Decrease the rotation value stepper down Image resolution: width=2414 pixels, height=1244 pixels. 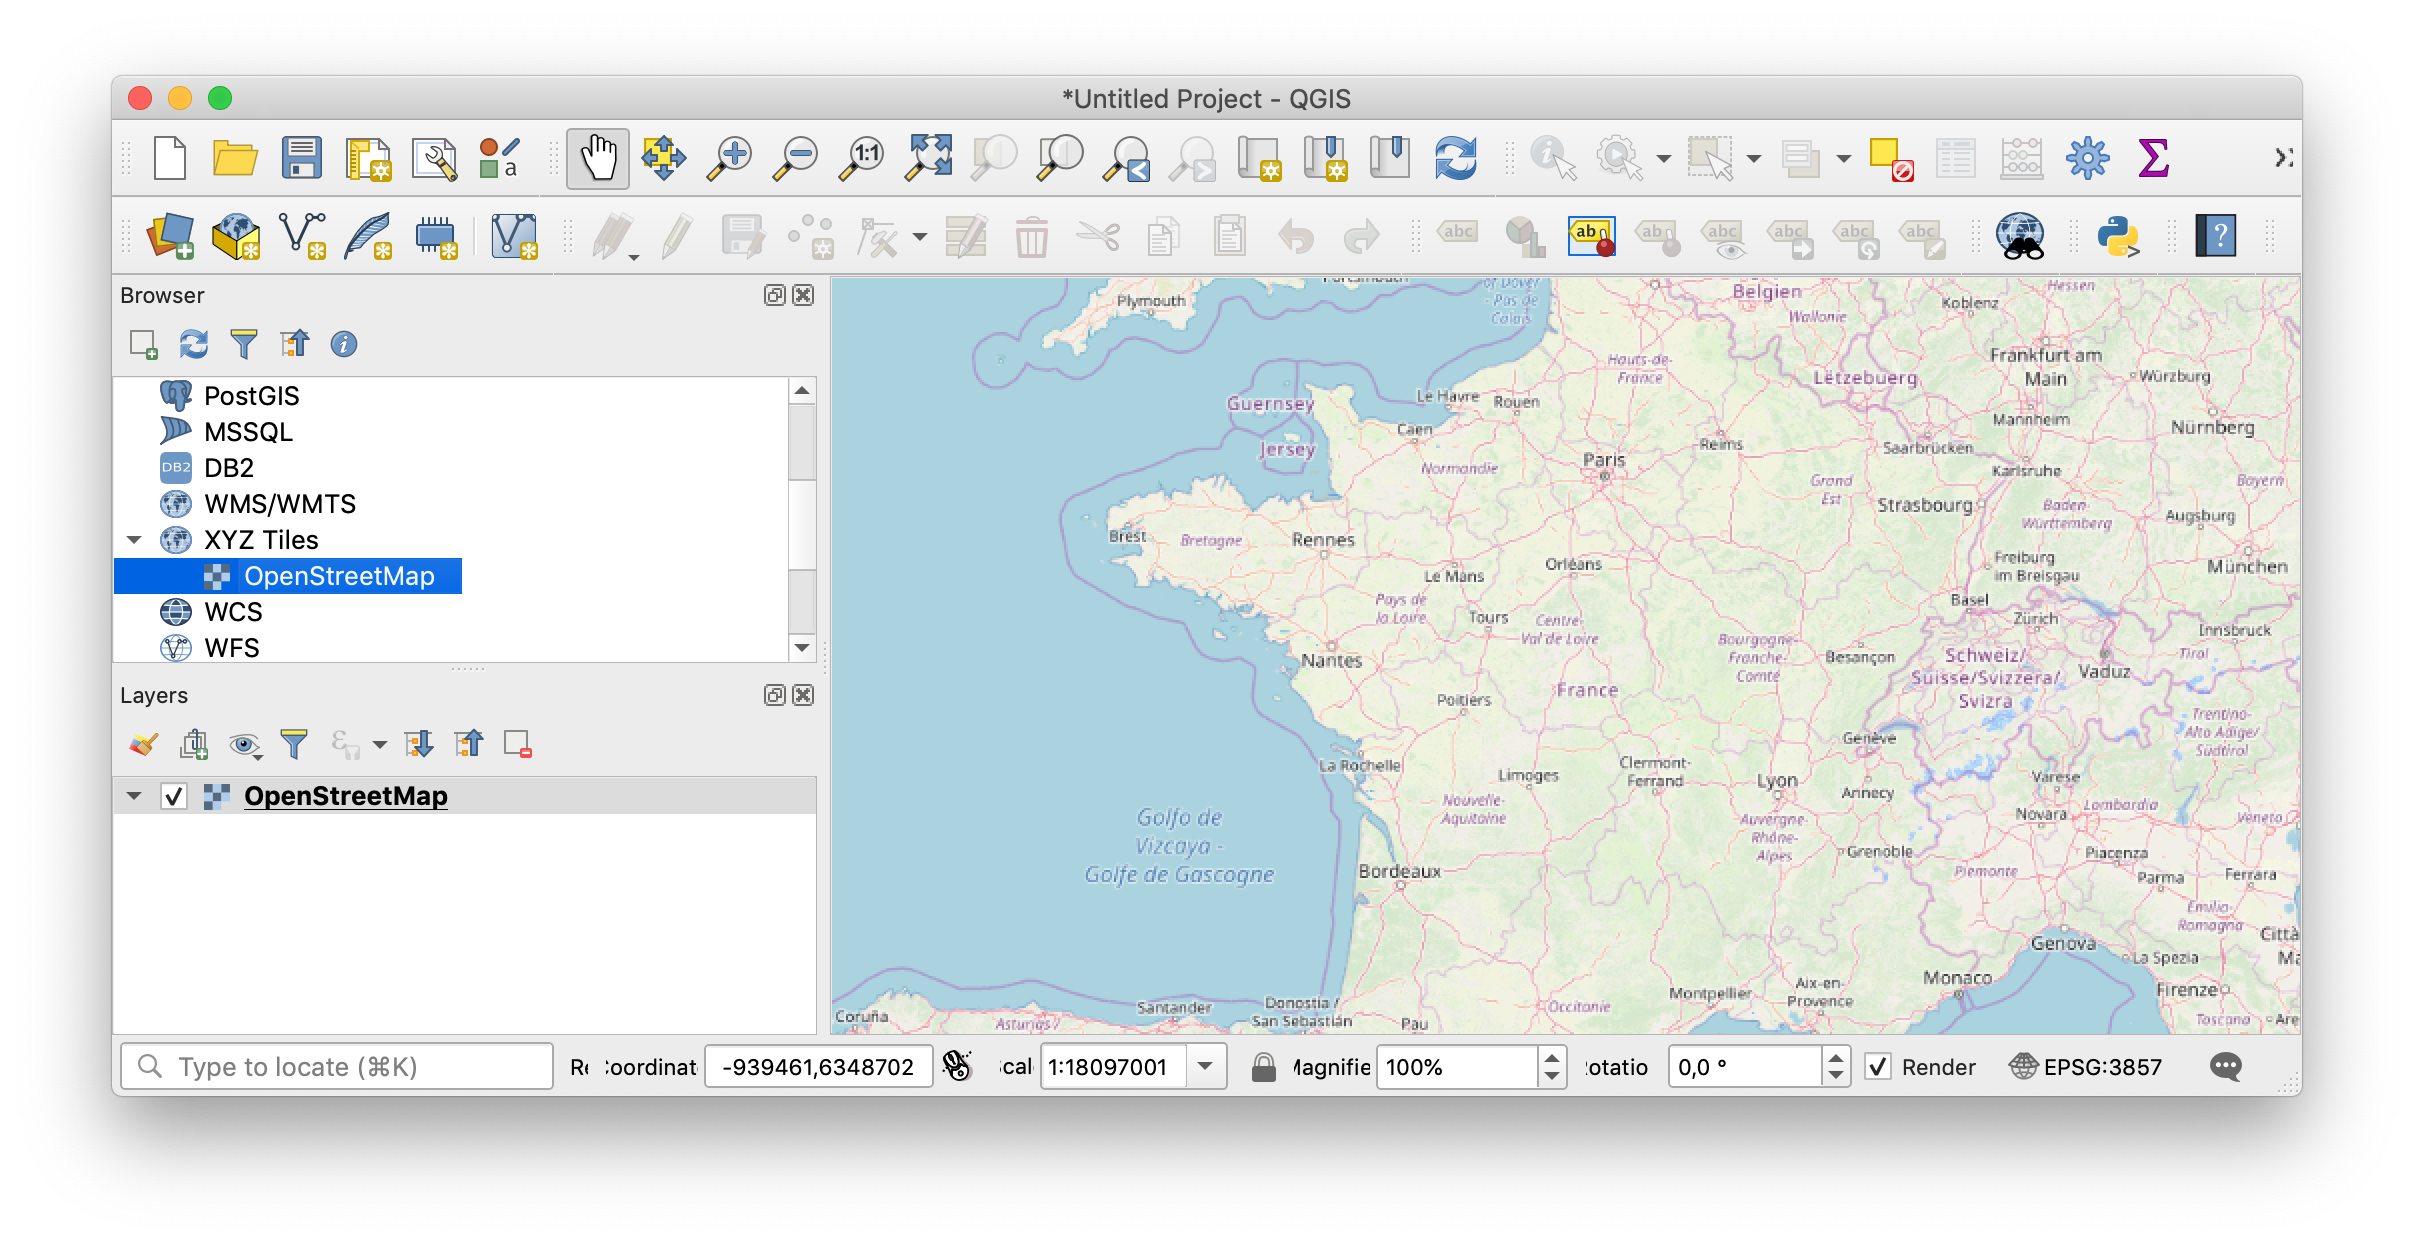[x=1835, y=1076]
